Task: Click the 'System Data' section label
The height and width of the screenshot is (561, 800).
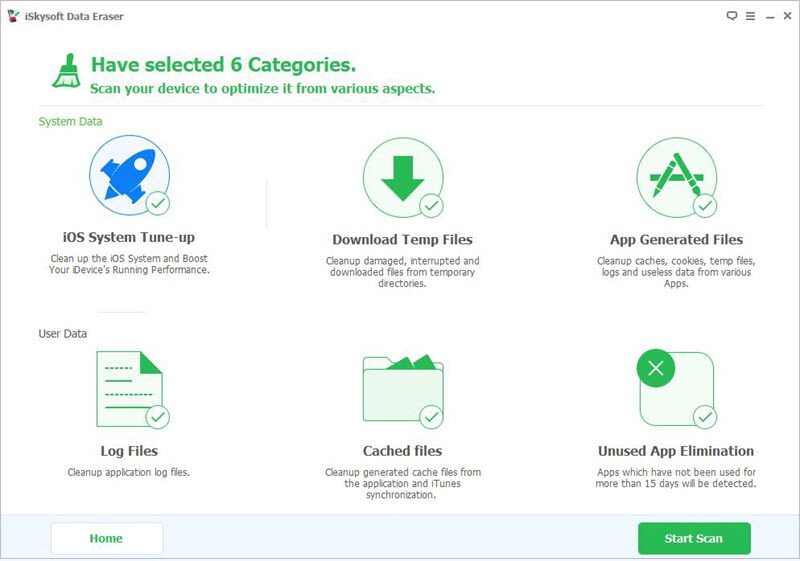Action: click(70, 121)
